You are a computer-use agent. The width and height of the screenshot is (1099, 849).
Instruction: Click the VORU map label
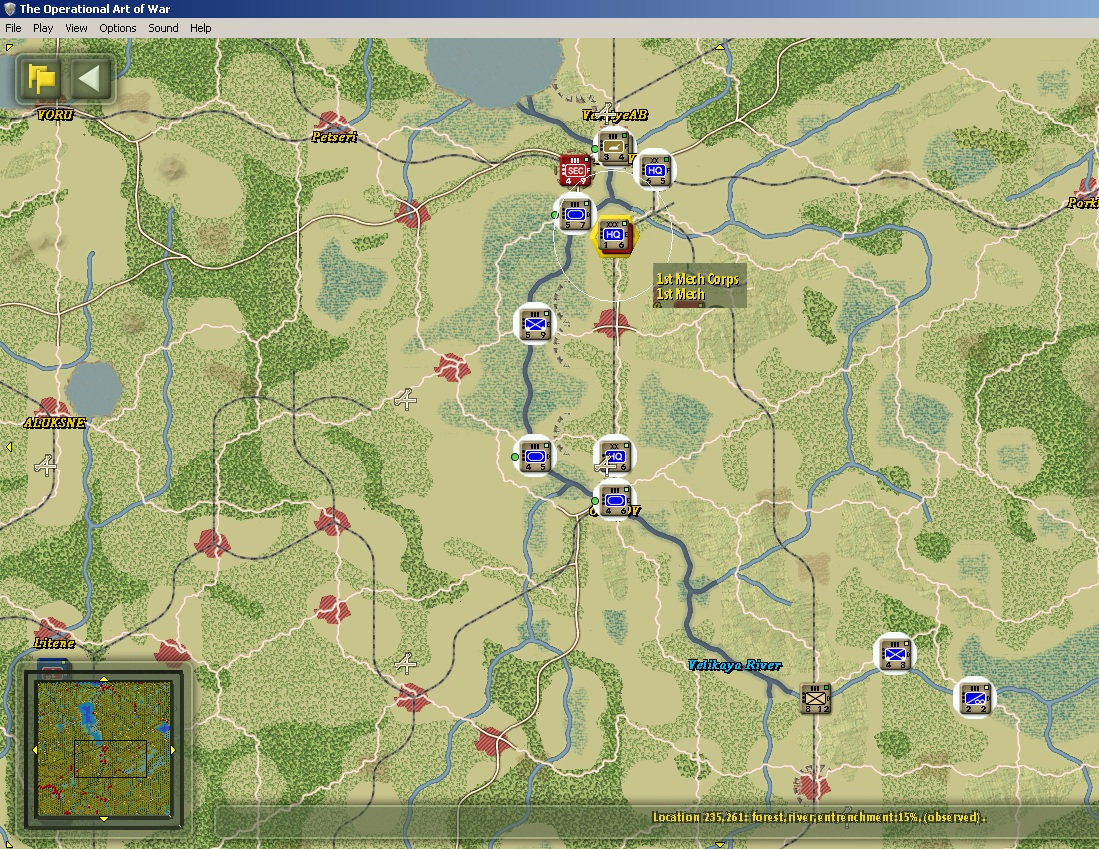[55, 114]
